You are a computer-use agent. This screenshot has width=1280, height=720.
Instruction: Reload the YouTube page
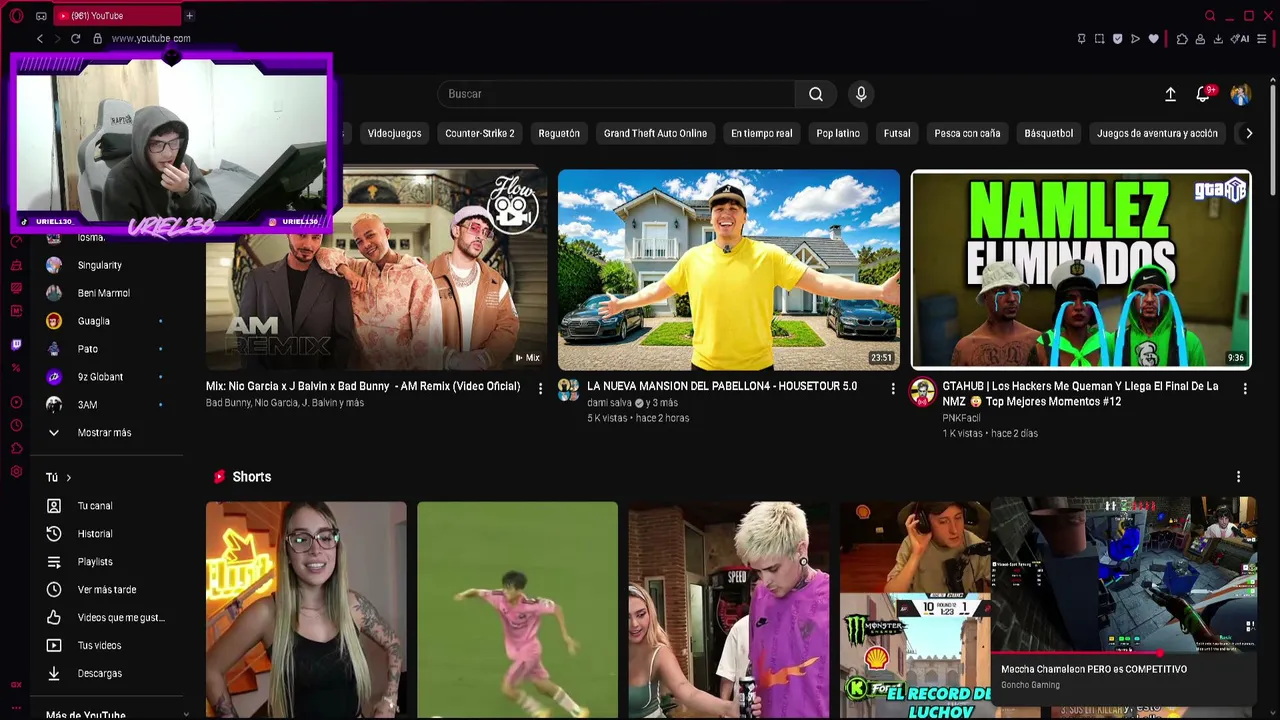click(75, 39)
